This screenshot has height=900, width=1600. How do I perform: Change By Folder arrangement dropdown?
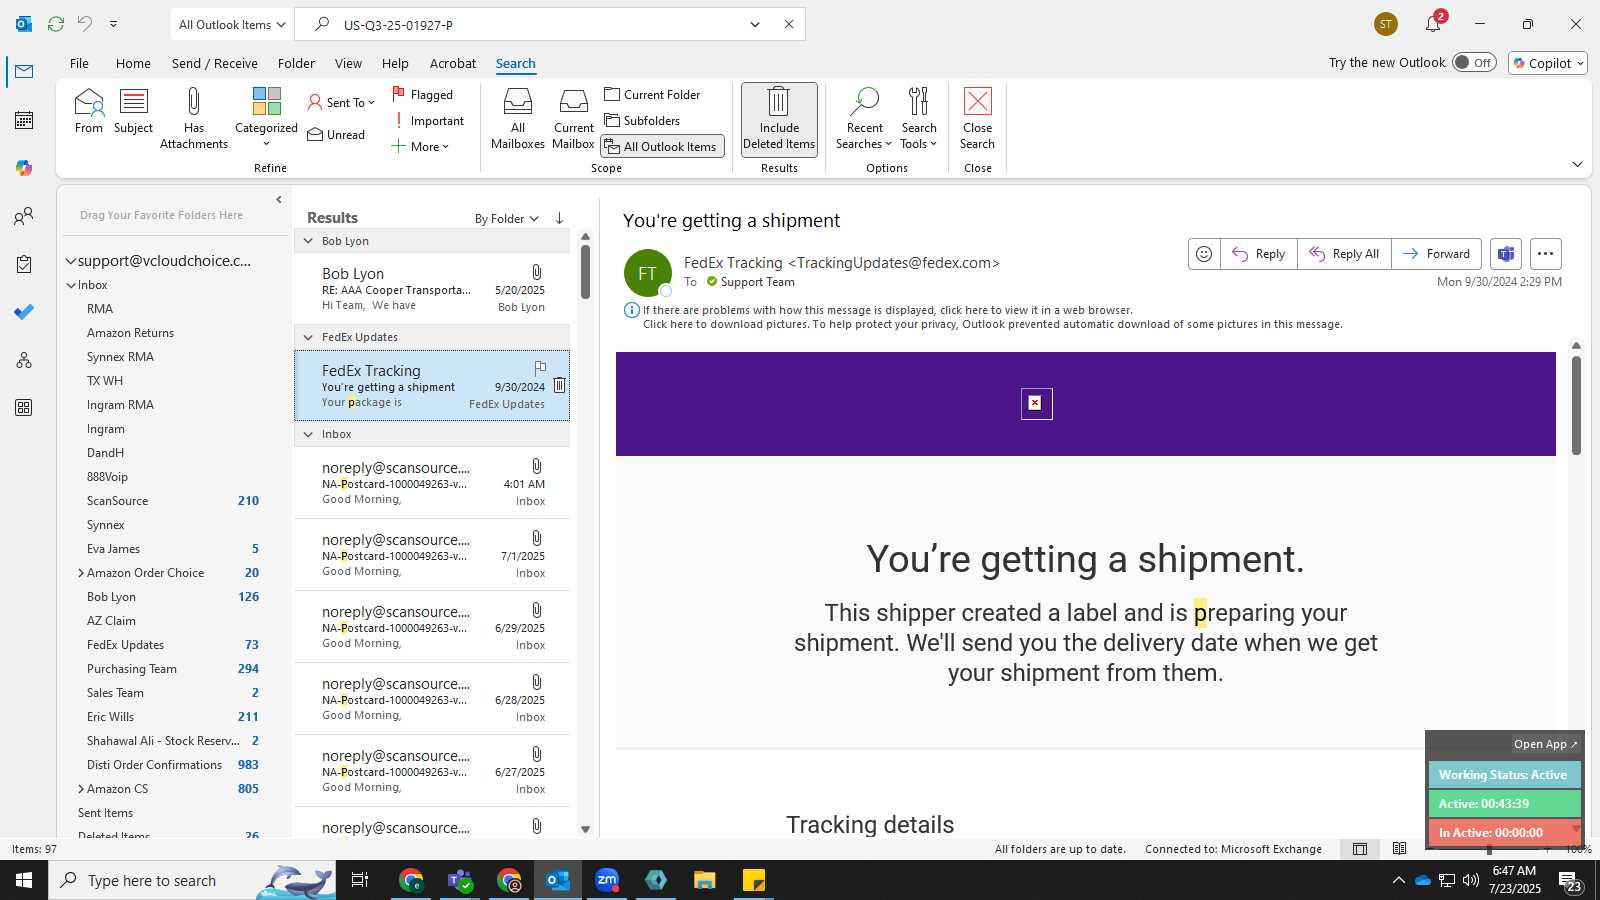[506, 218]
